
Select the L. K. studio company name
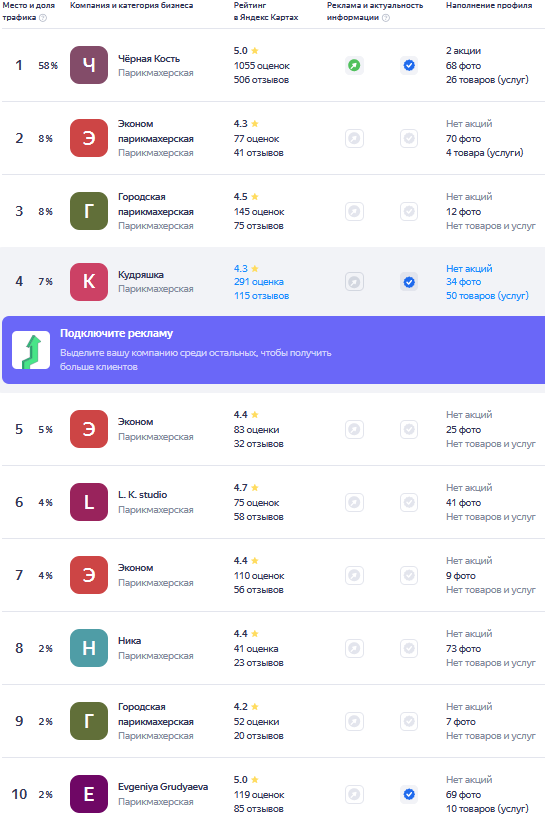[143, 495]
